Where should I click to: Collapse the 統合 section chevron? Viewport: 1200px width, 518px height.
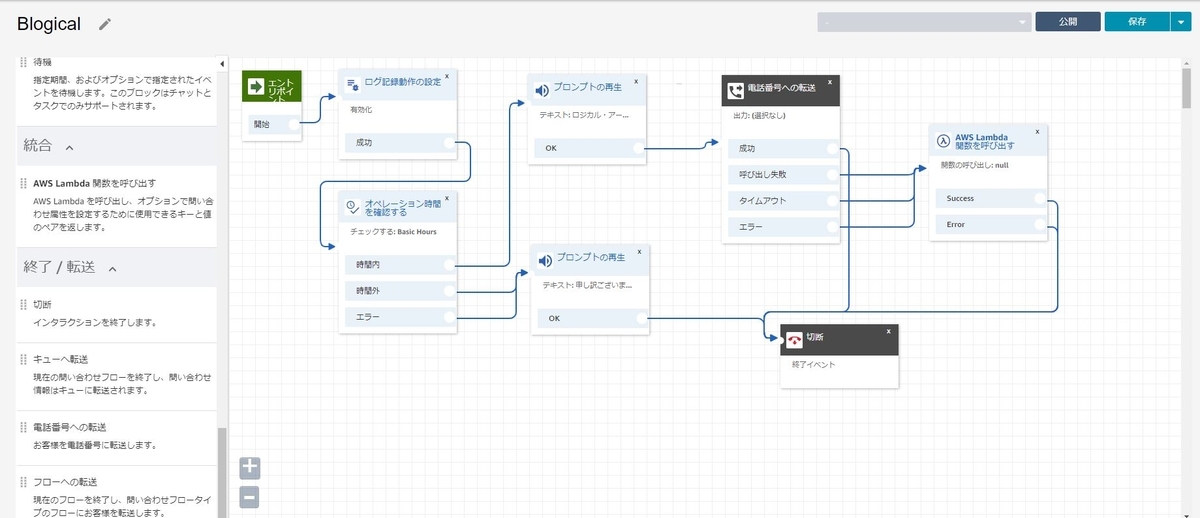coord(70,147)
